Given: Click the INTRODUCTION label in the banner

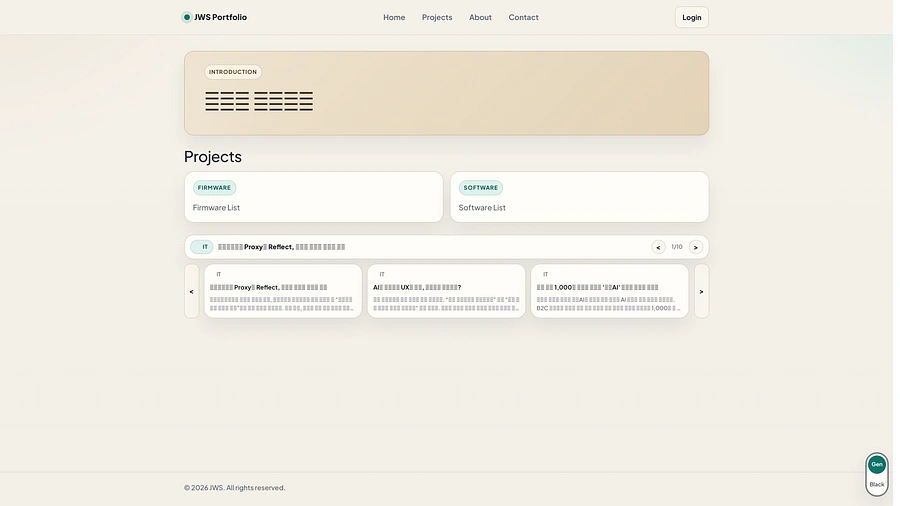Looking at the screenshot, I should (233, 72).
